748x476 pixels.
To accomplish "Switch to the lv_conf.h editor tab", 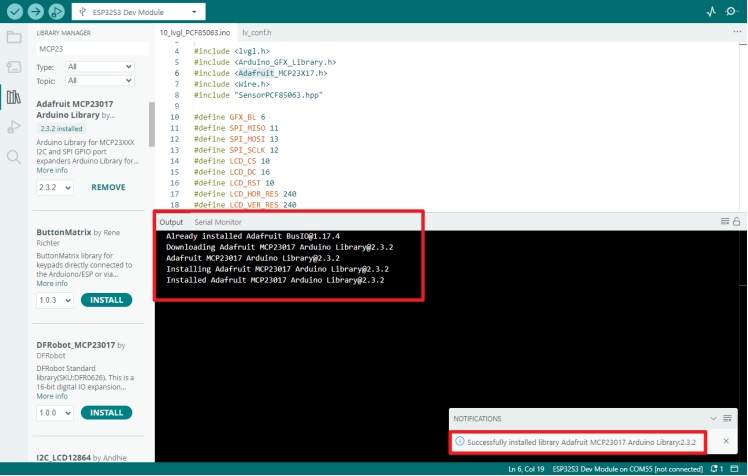I will point(257,33).
